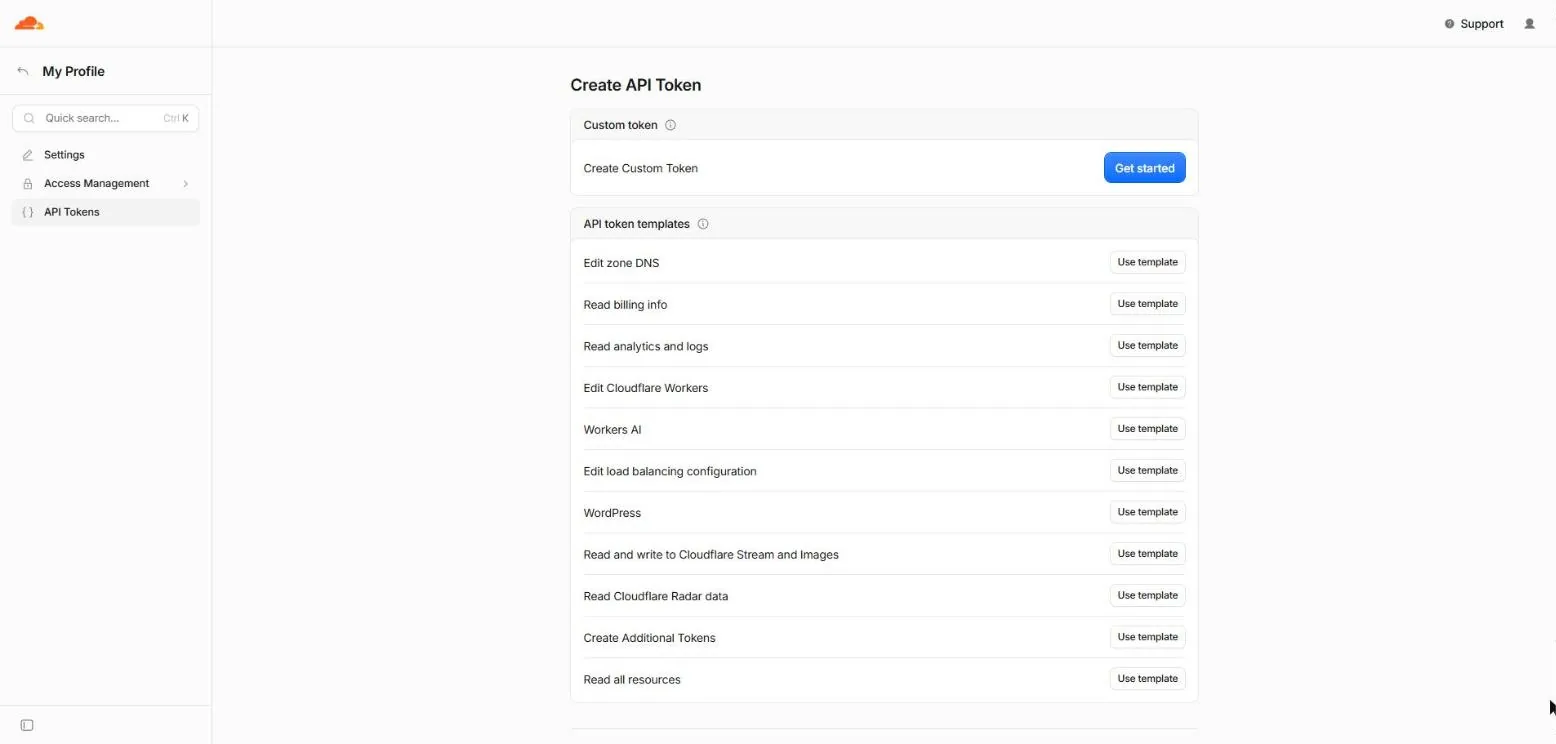Click the braces icon beside API Tokens
The image size is (1556, 744).
(x=28, y=212)
